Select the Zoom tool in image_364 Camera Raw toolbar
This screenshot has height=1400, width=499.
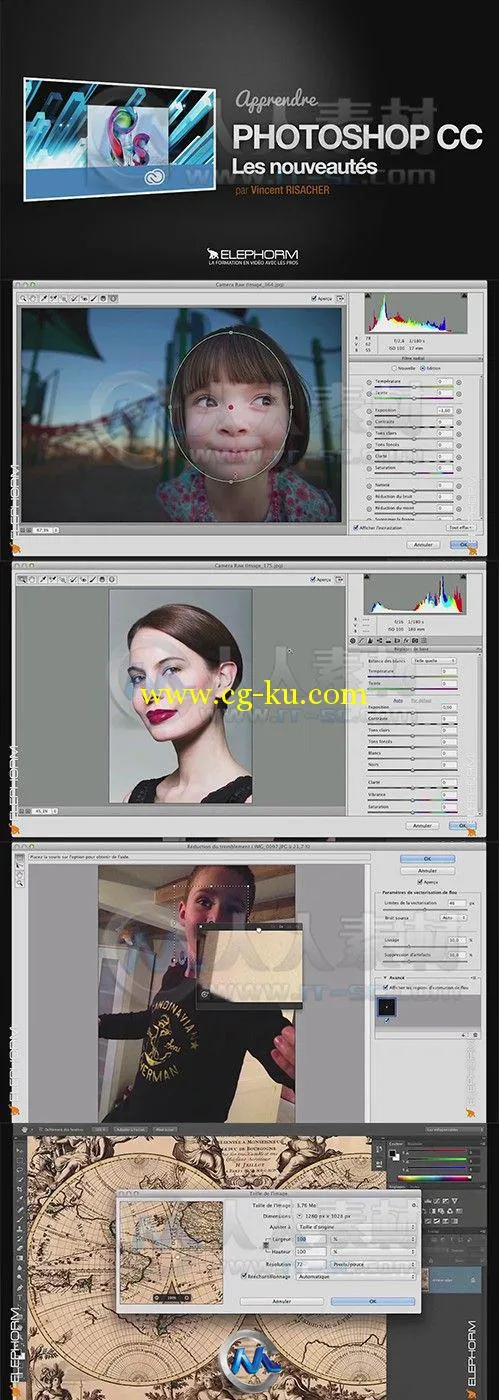pos(23,298)
